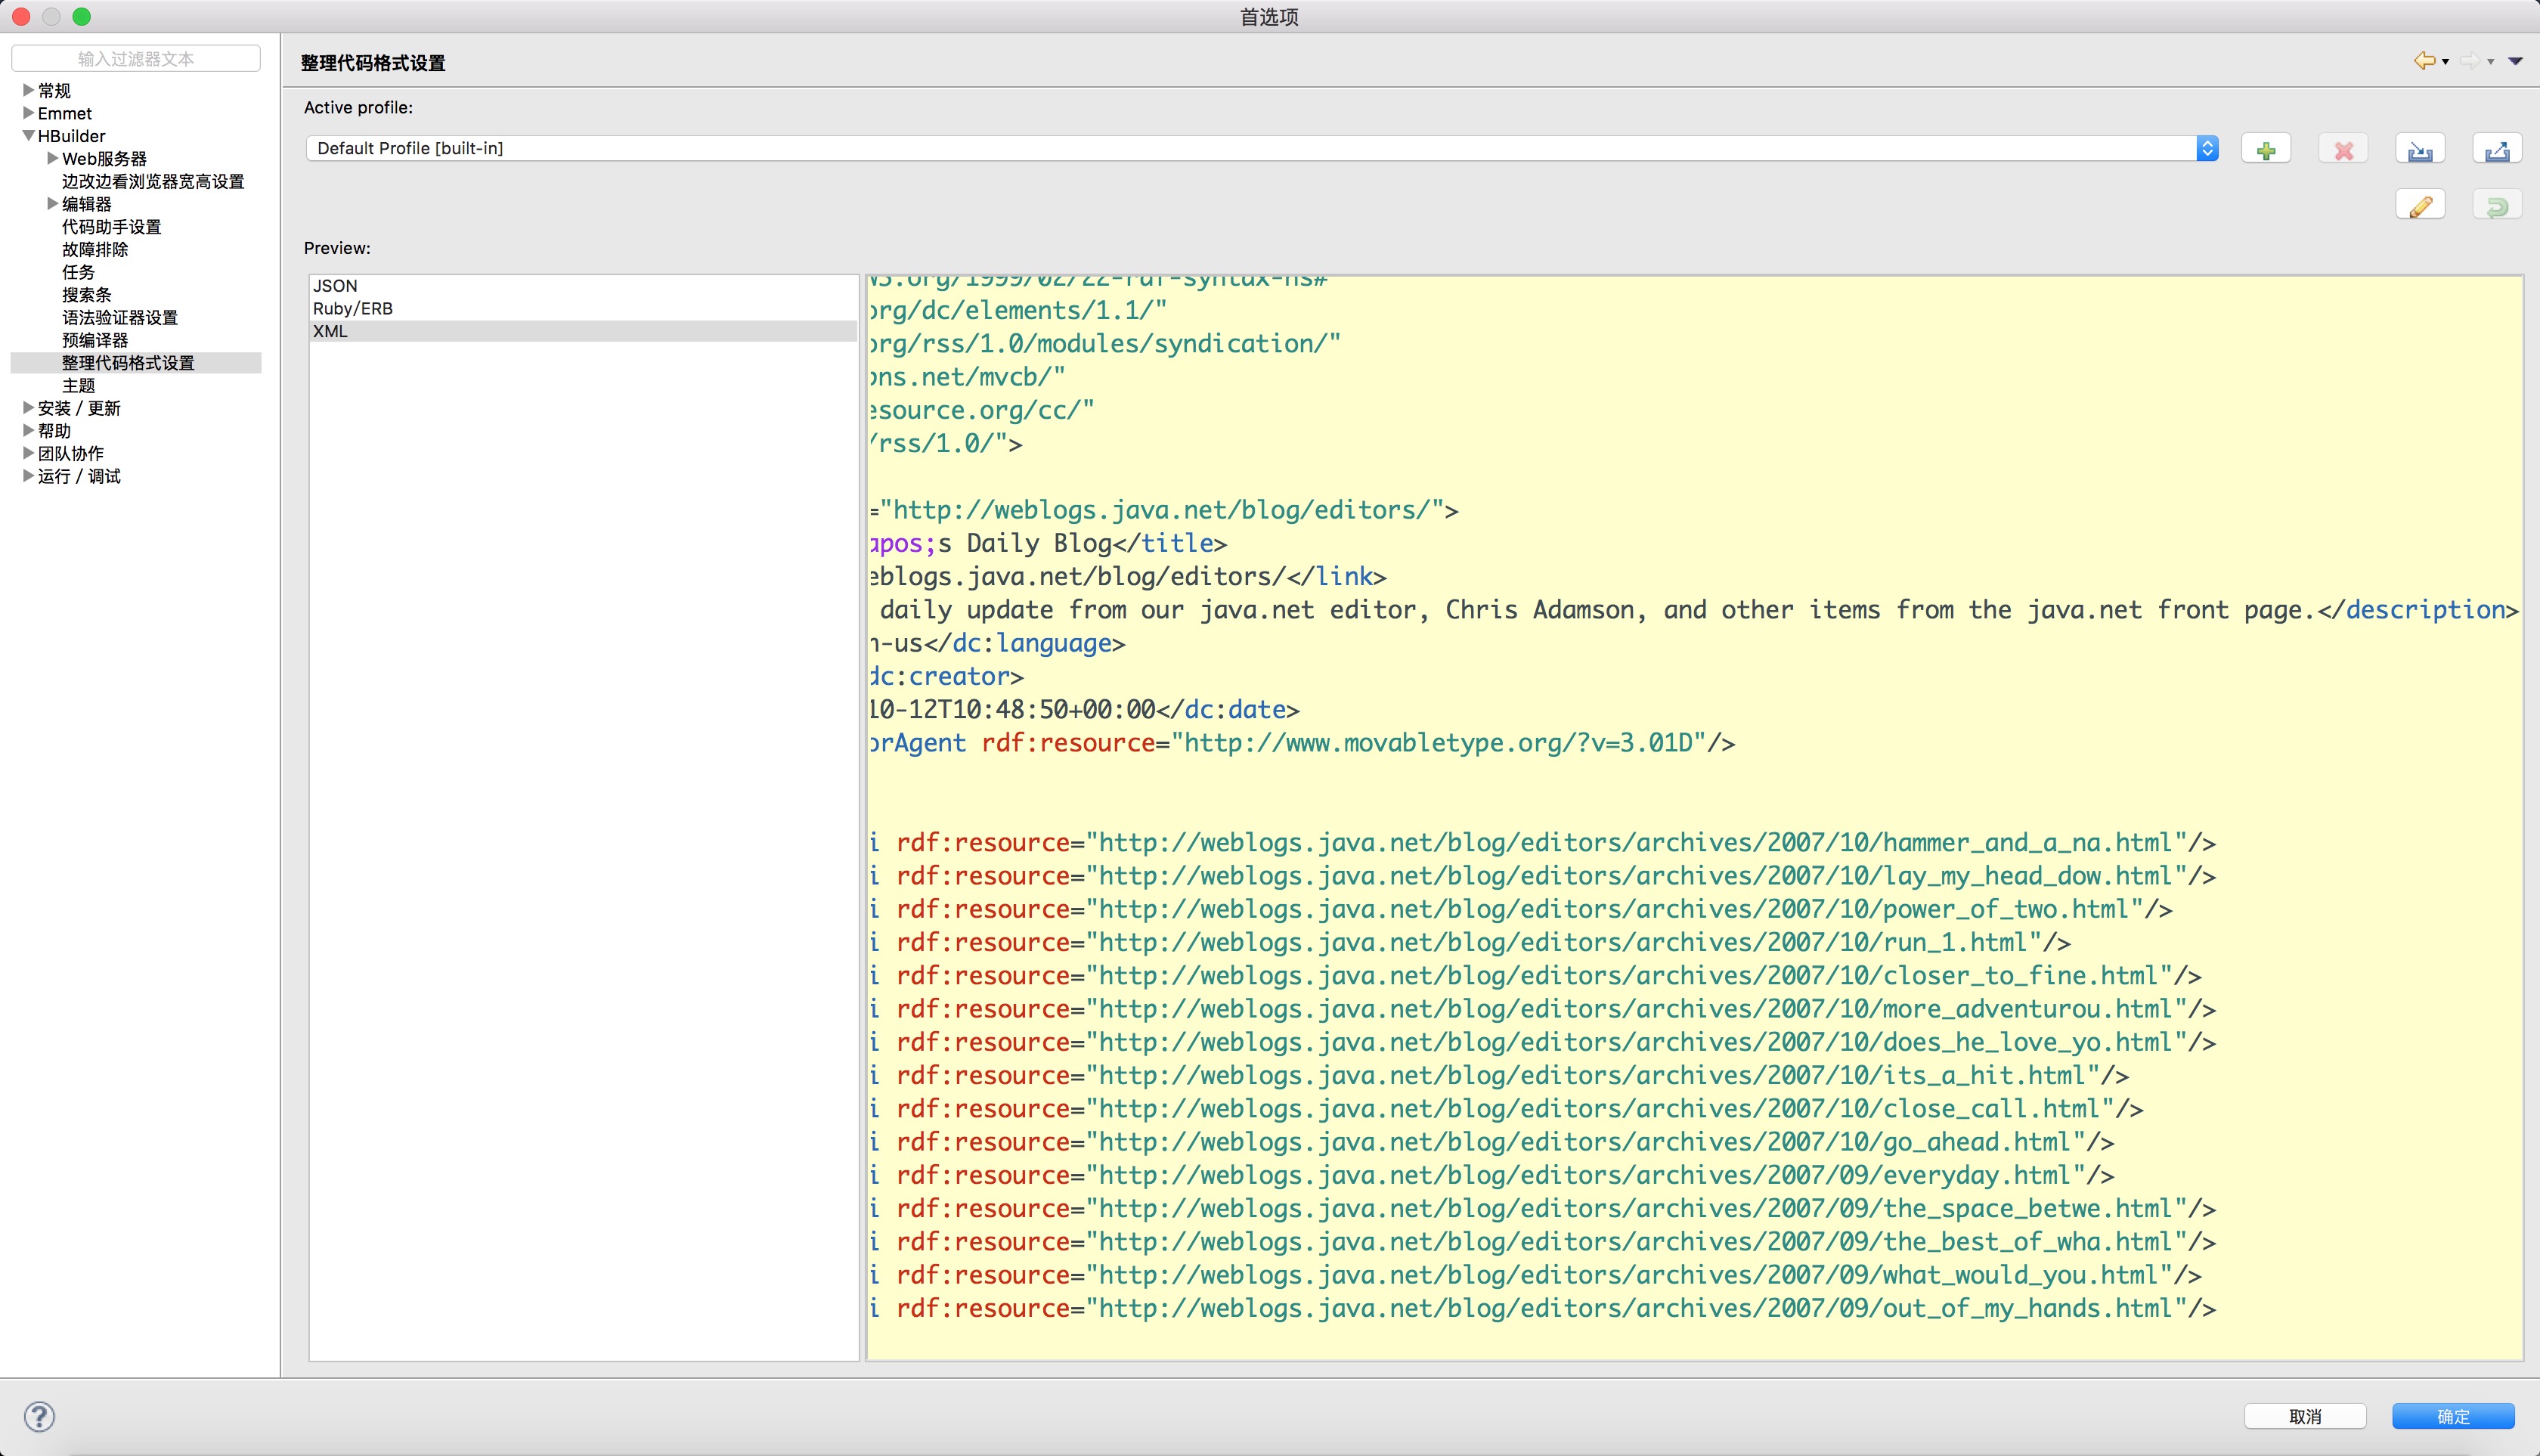
Task: Click the dc:date line in XML preview
Action: click(x=1084, y=710)
